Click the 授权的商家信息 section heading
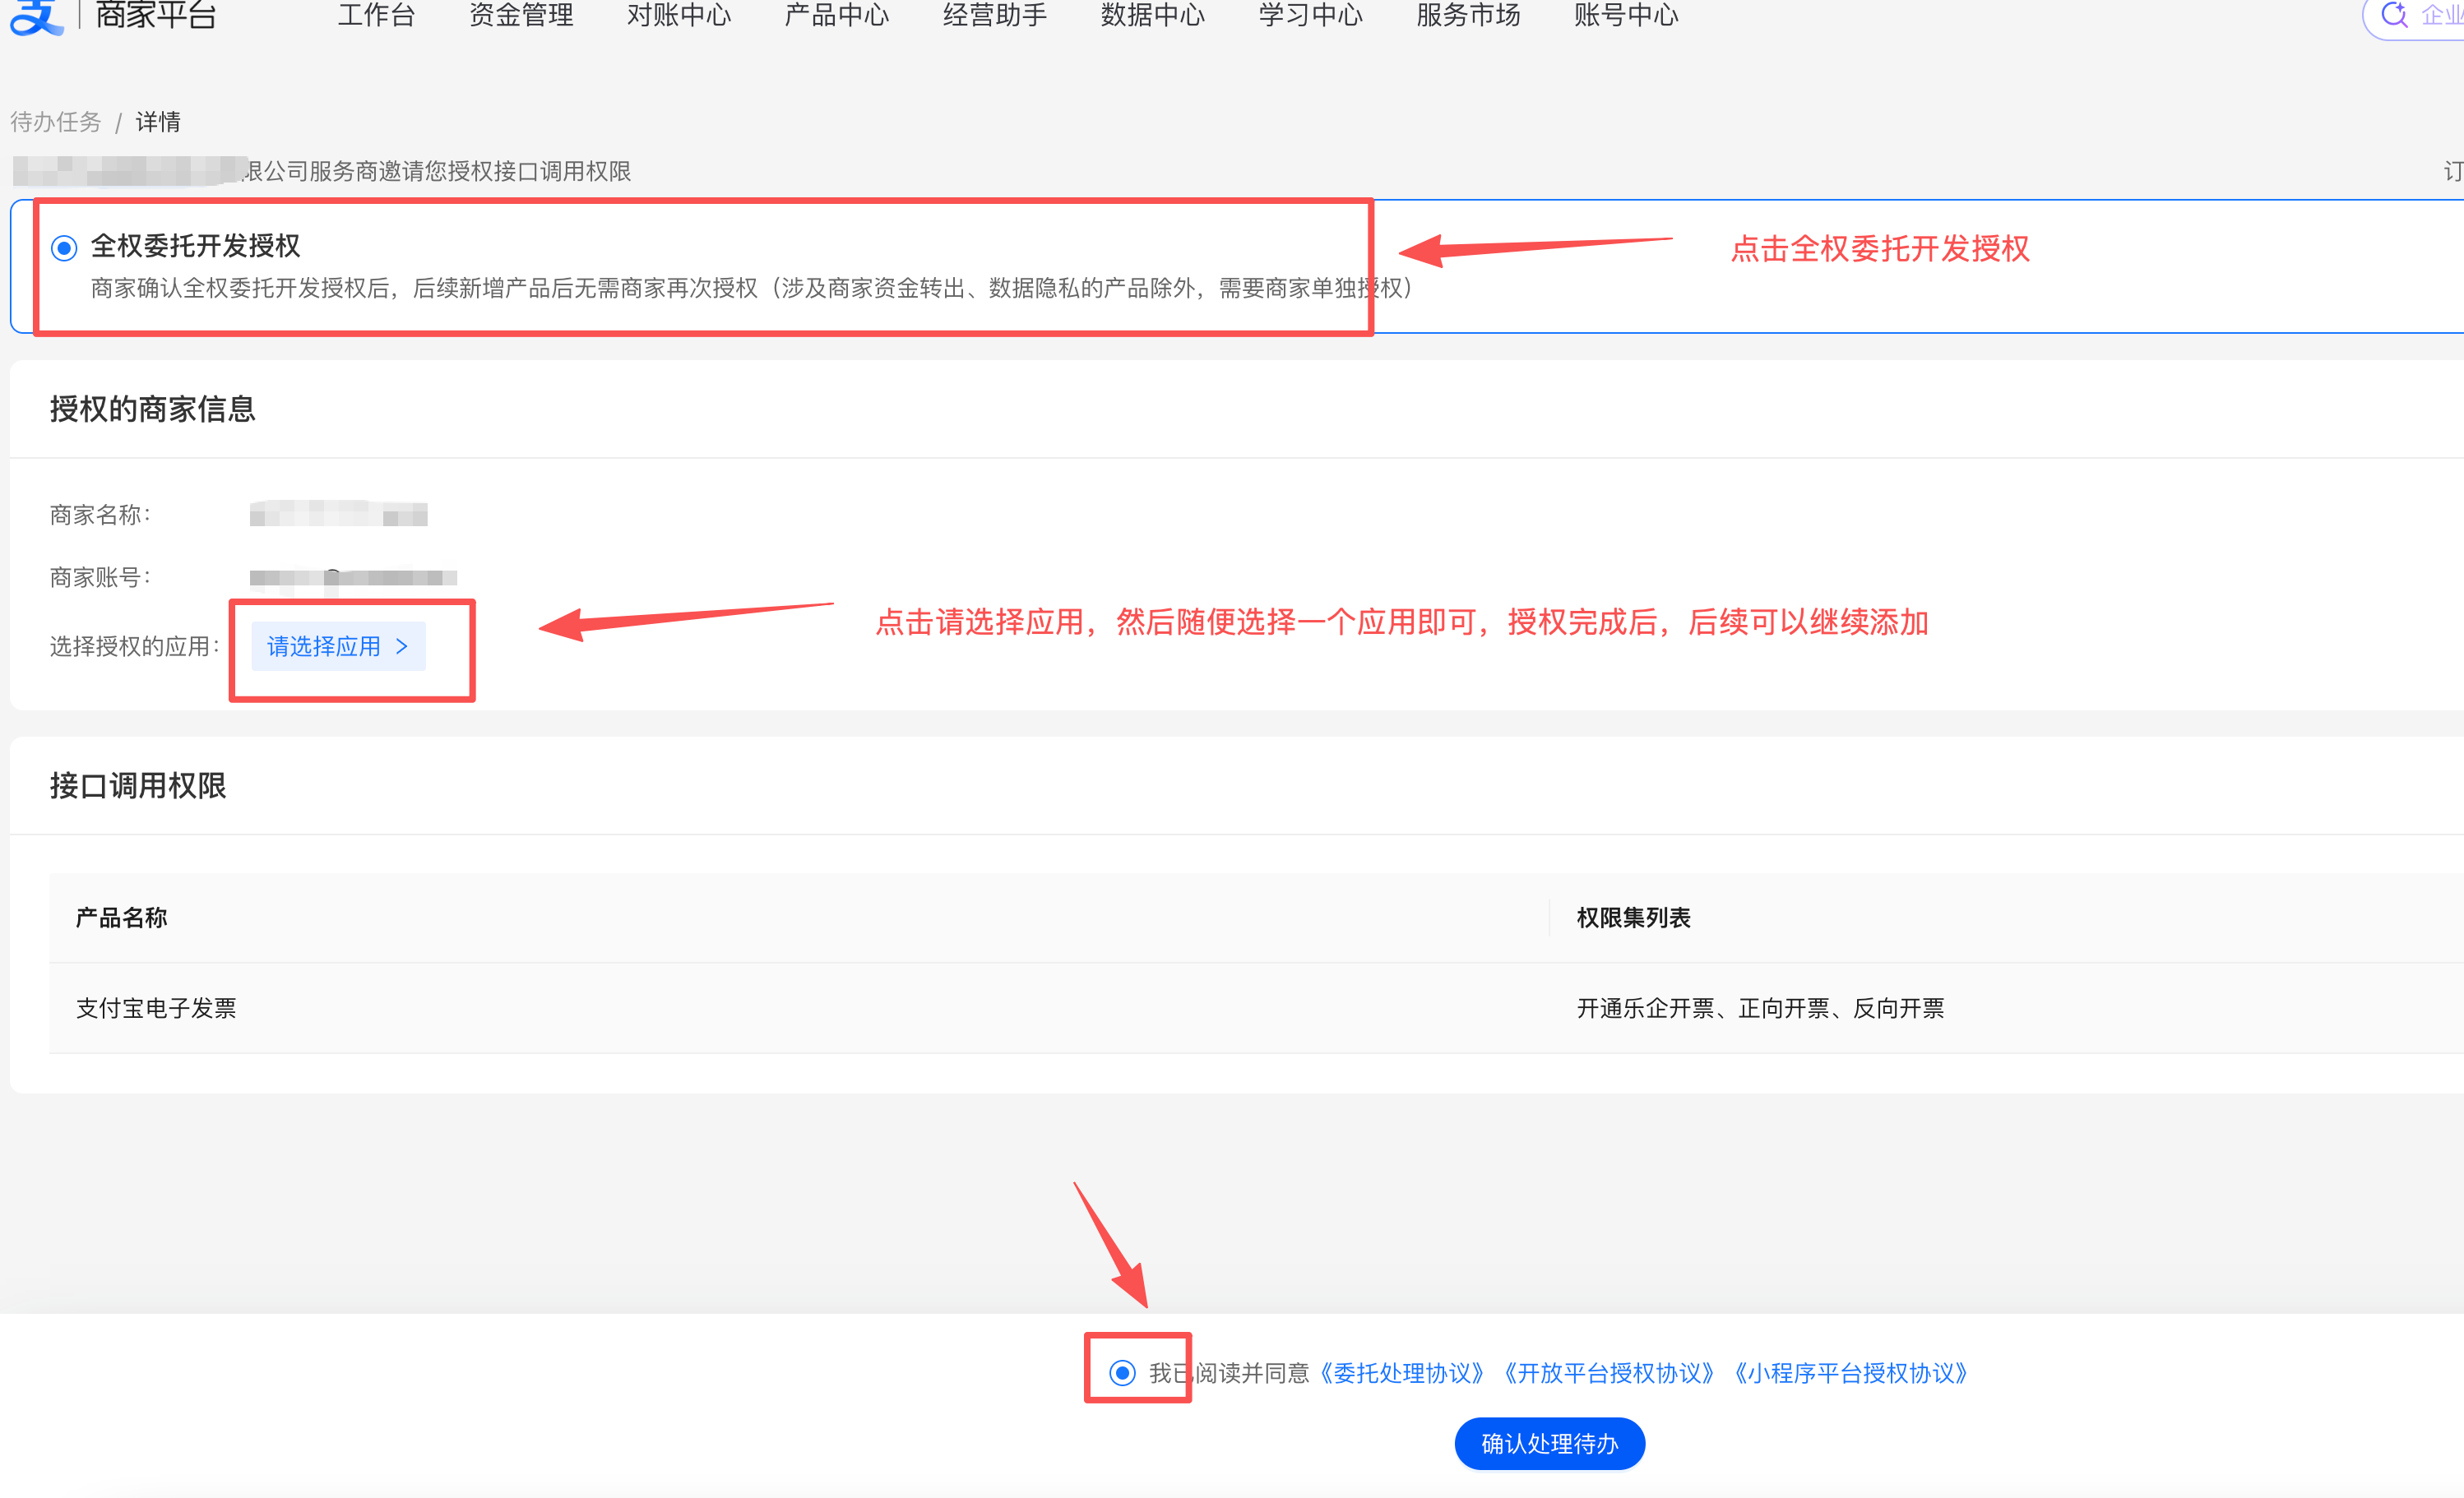 click(153, 409)
